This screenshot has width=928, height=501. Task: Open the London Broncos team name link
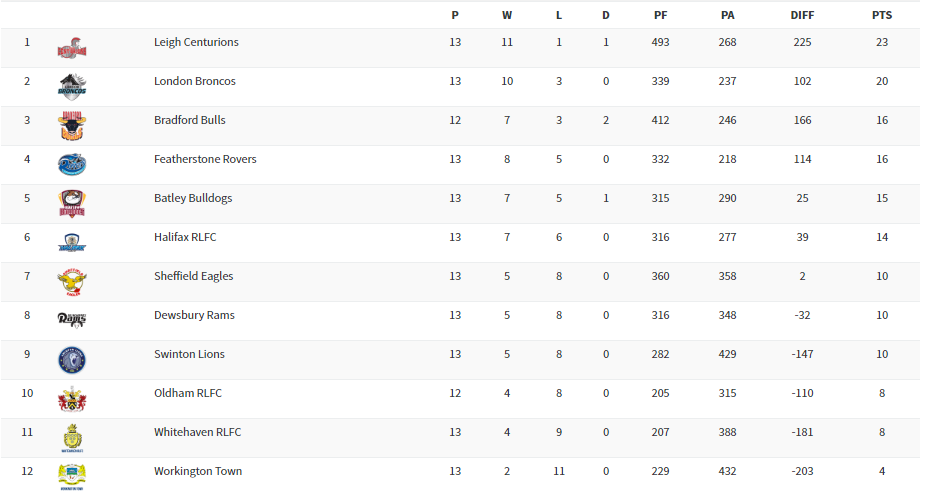195,82
